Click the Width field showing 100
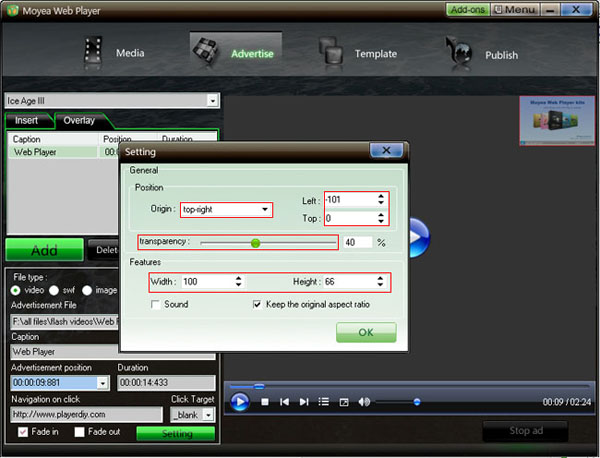This screenshot has height=458, width=600. click(208, 282)
